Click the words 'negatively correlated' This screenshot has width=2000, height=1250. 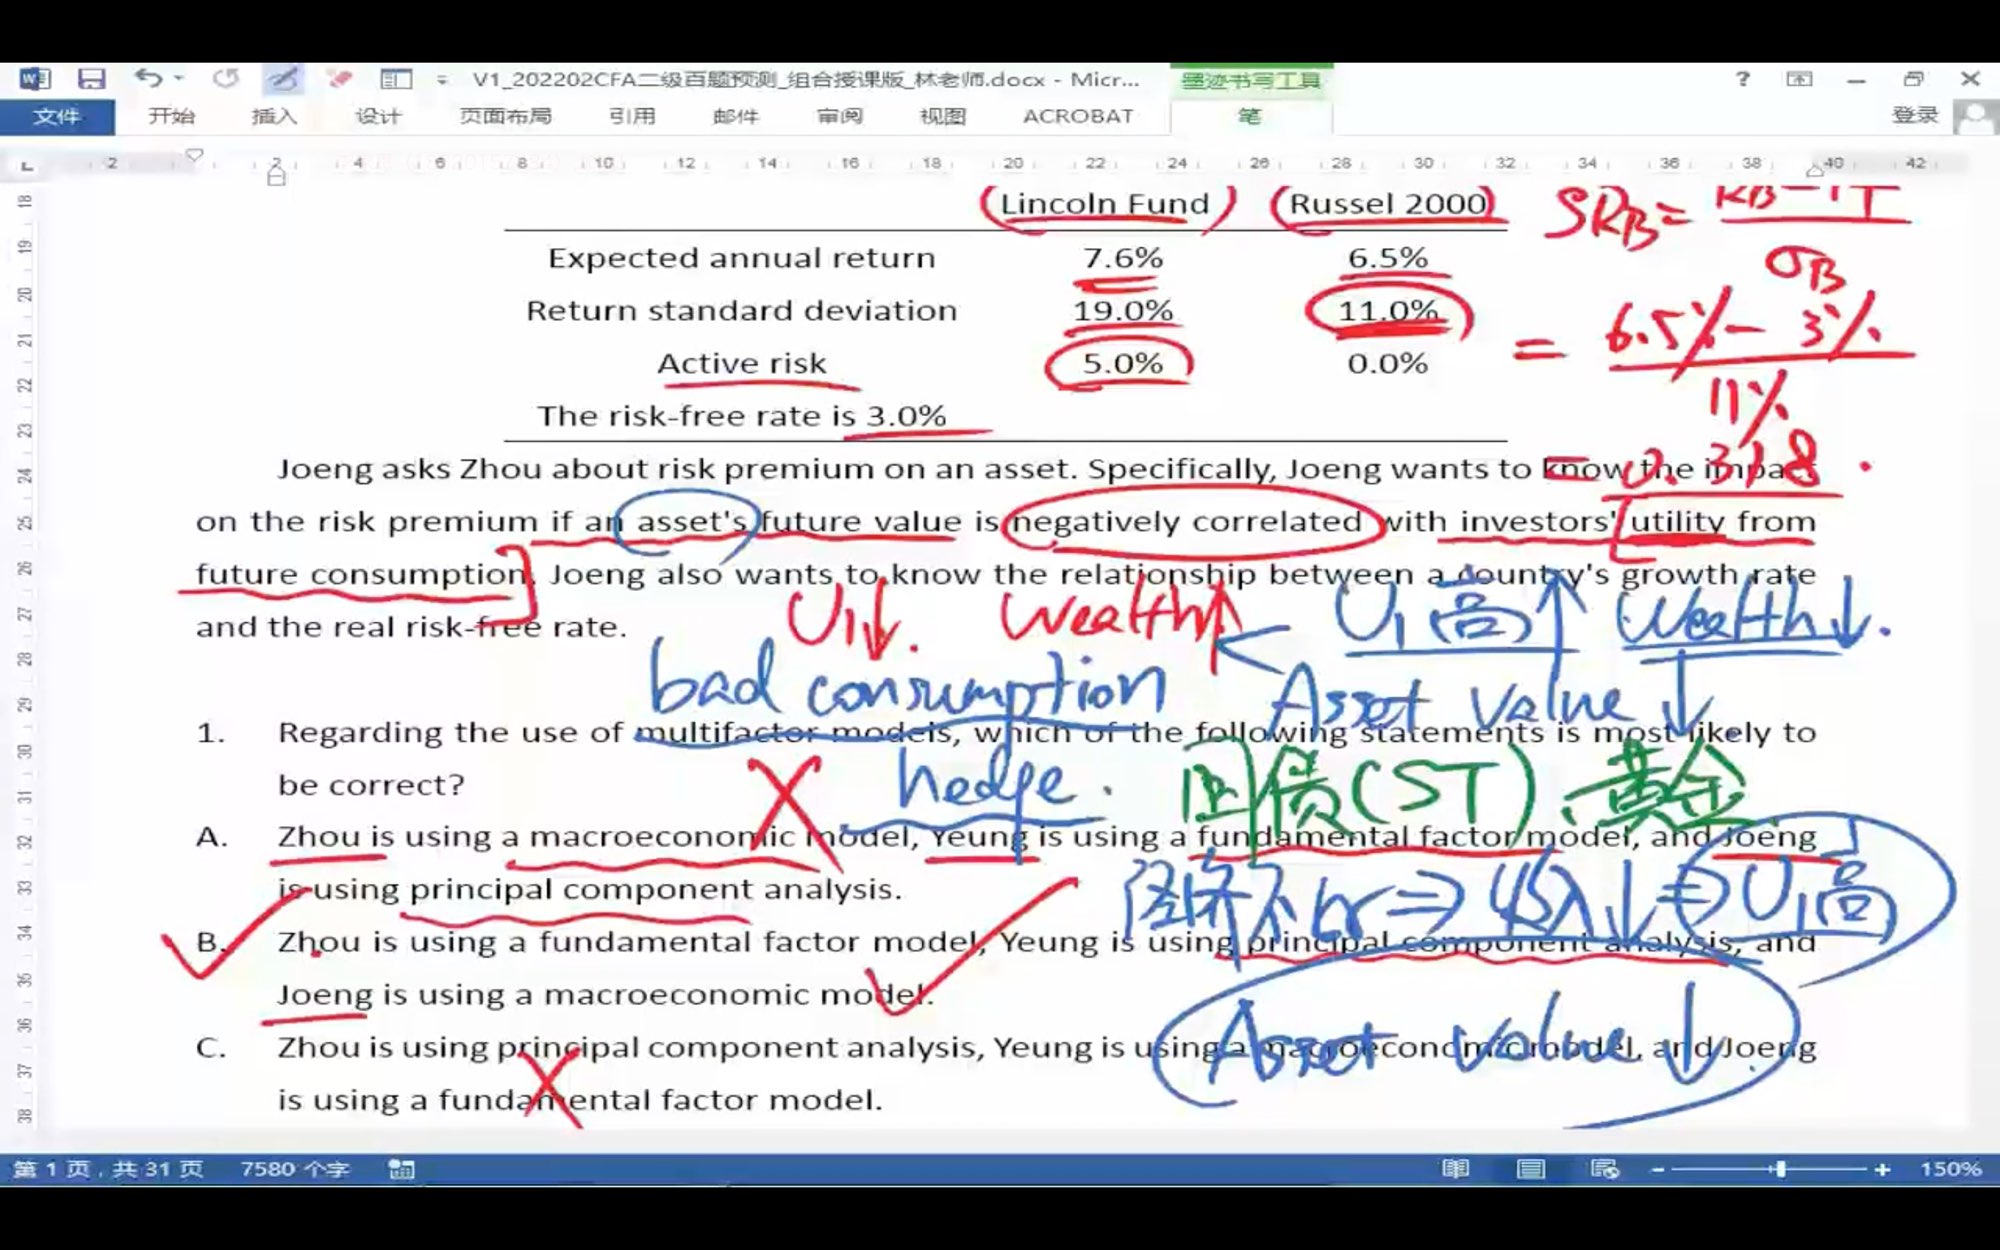[1187, 522]
